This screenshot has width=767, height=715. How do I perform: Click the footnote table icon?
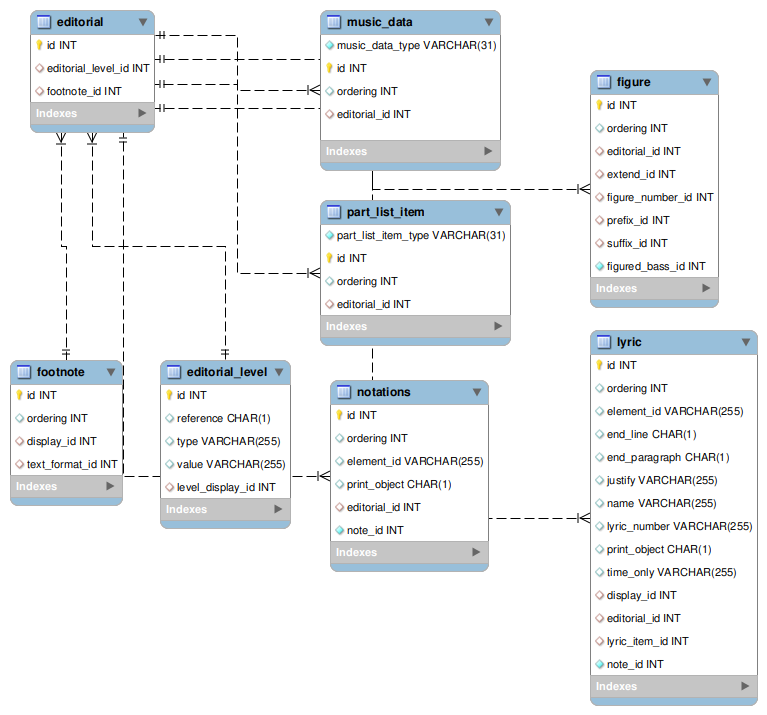point(23,372)
